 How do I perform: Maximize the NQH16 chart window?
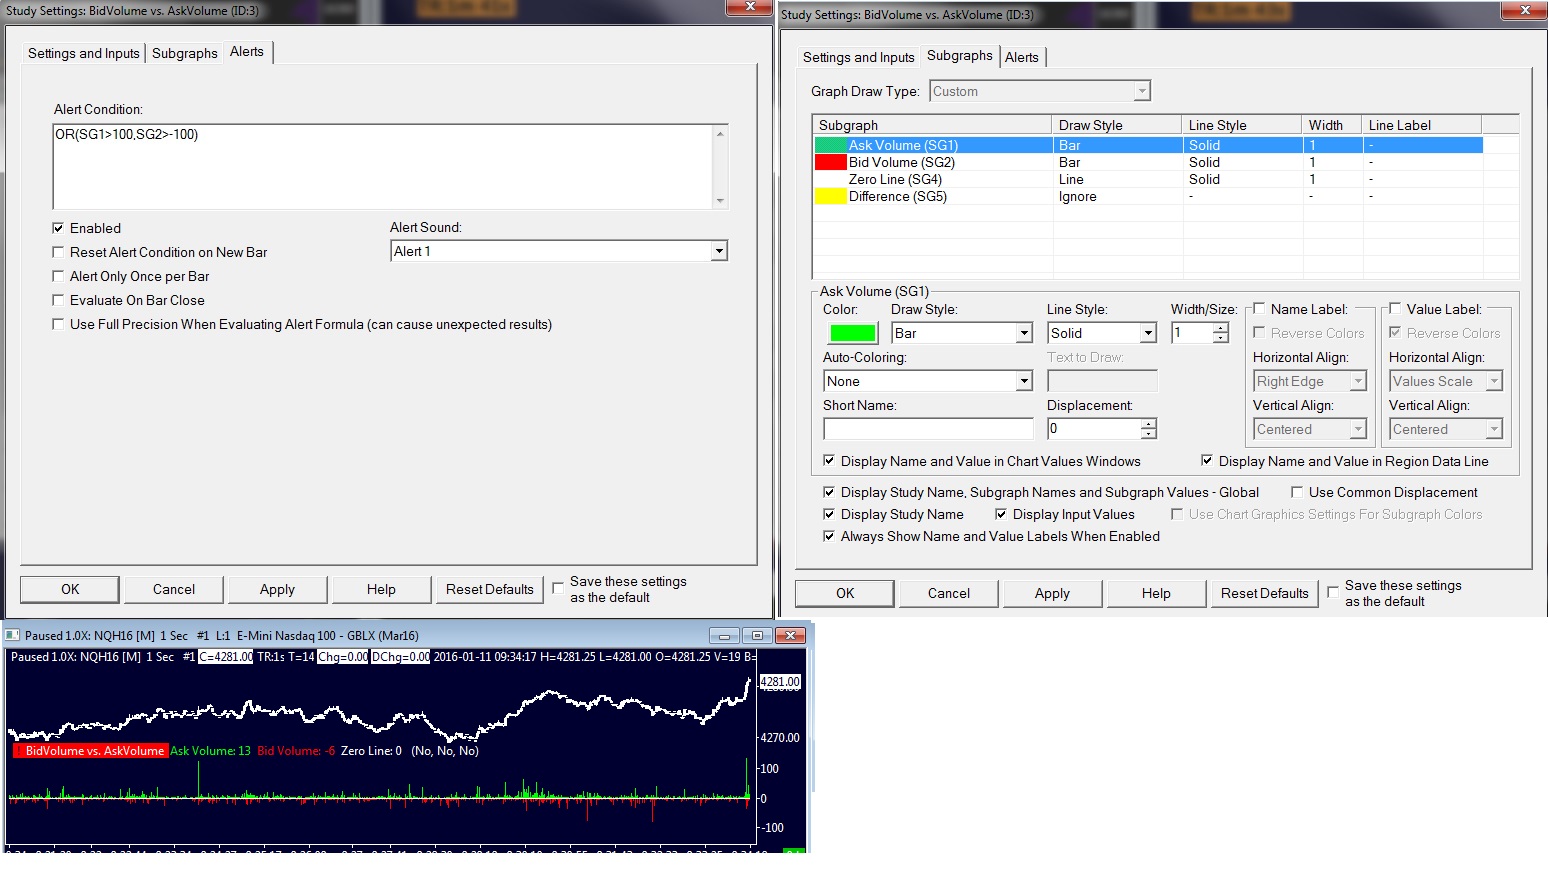tap(757, 635)
